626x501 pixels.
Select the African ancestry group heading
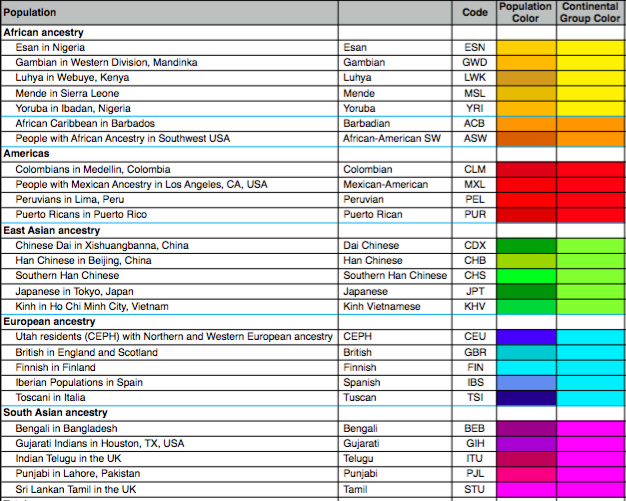[x=43, y=32]
